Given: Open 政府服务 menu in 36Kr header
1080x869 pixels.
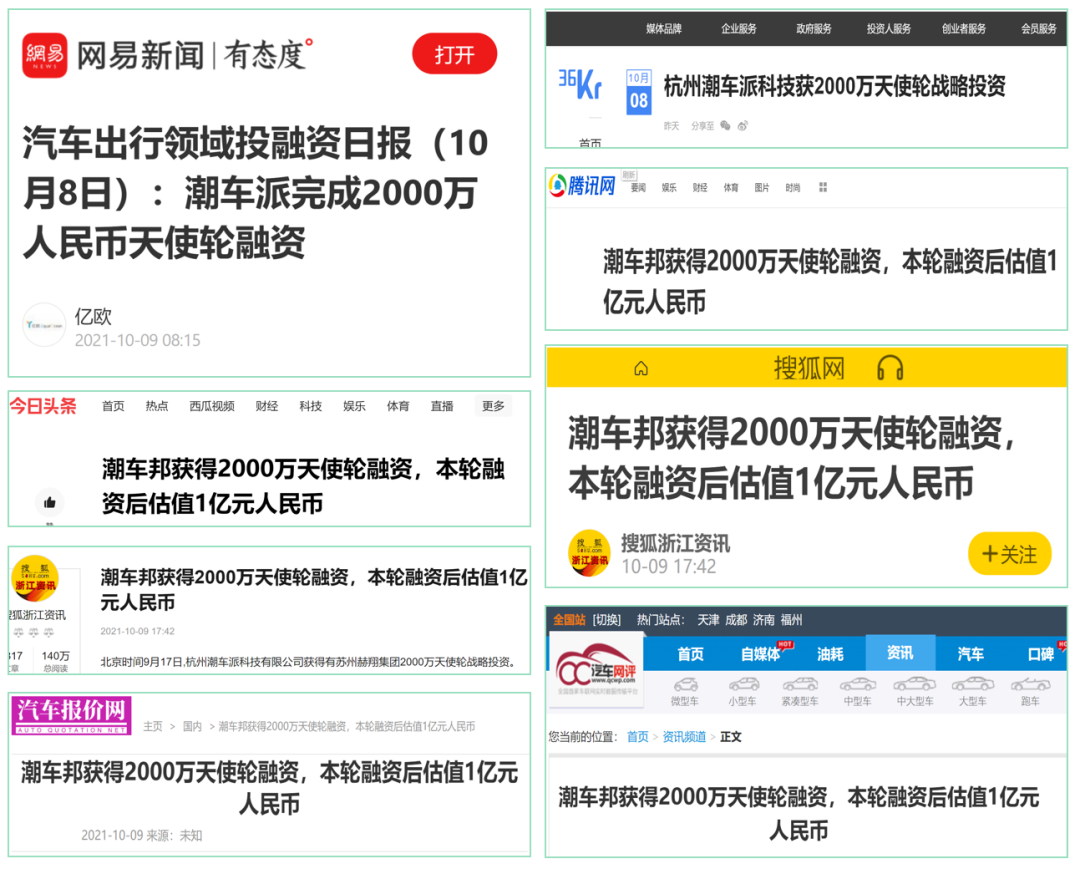Looking at the screenshot, I should click(x=813, y=28).
